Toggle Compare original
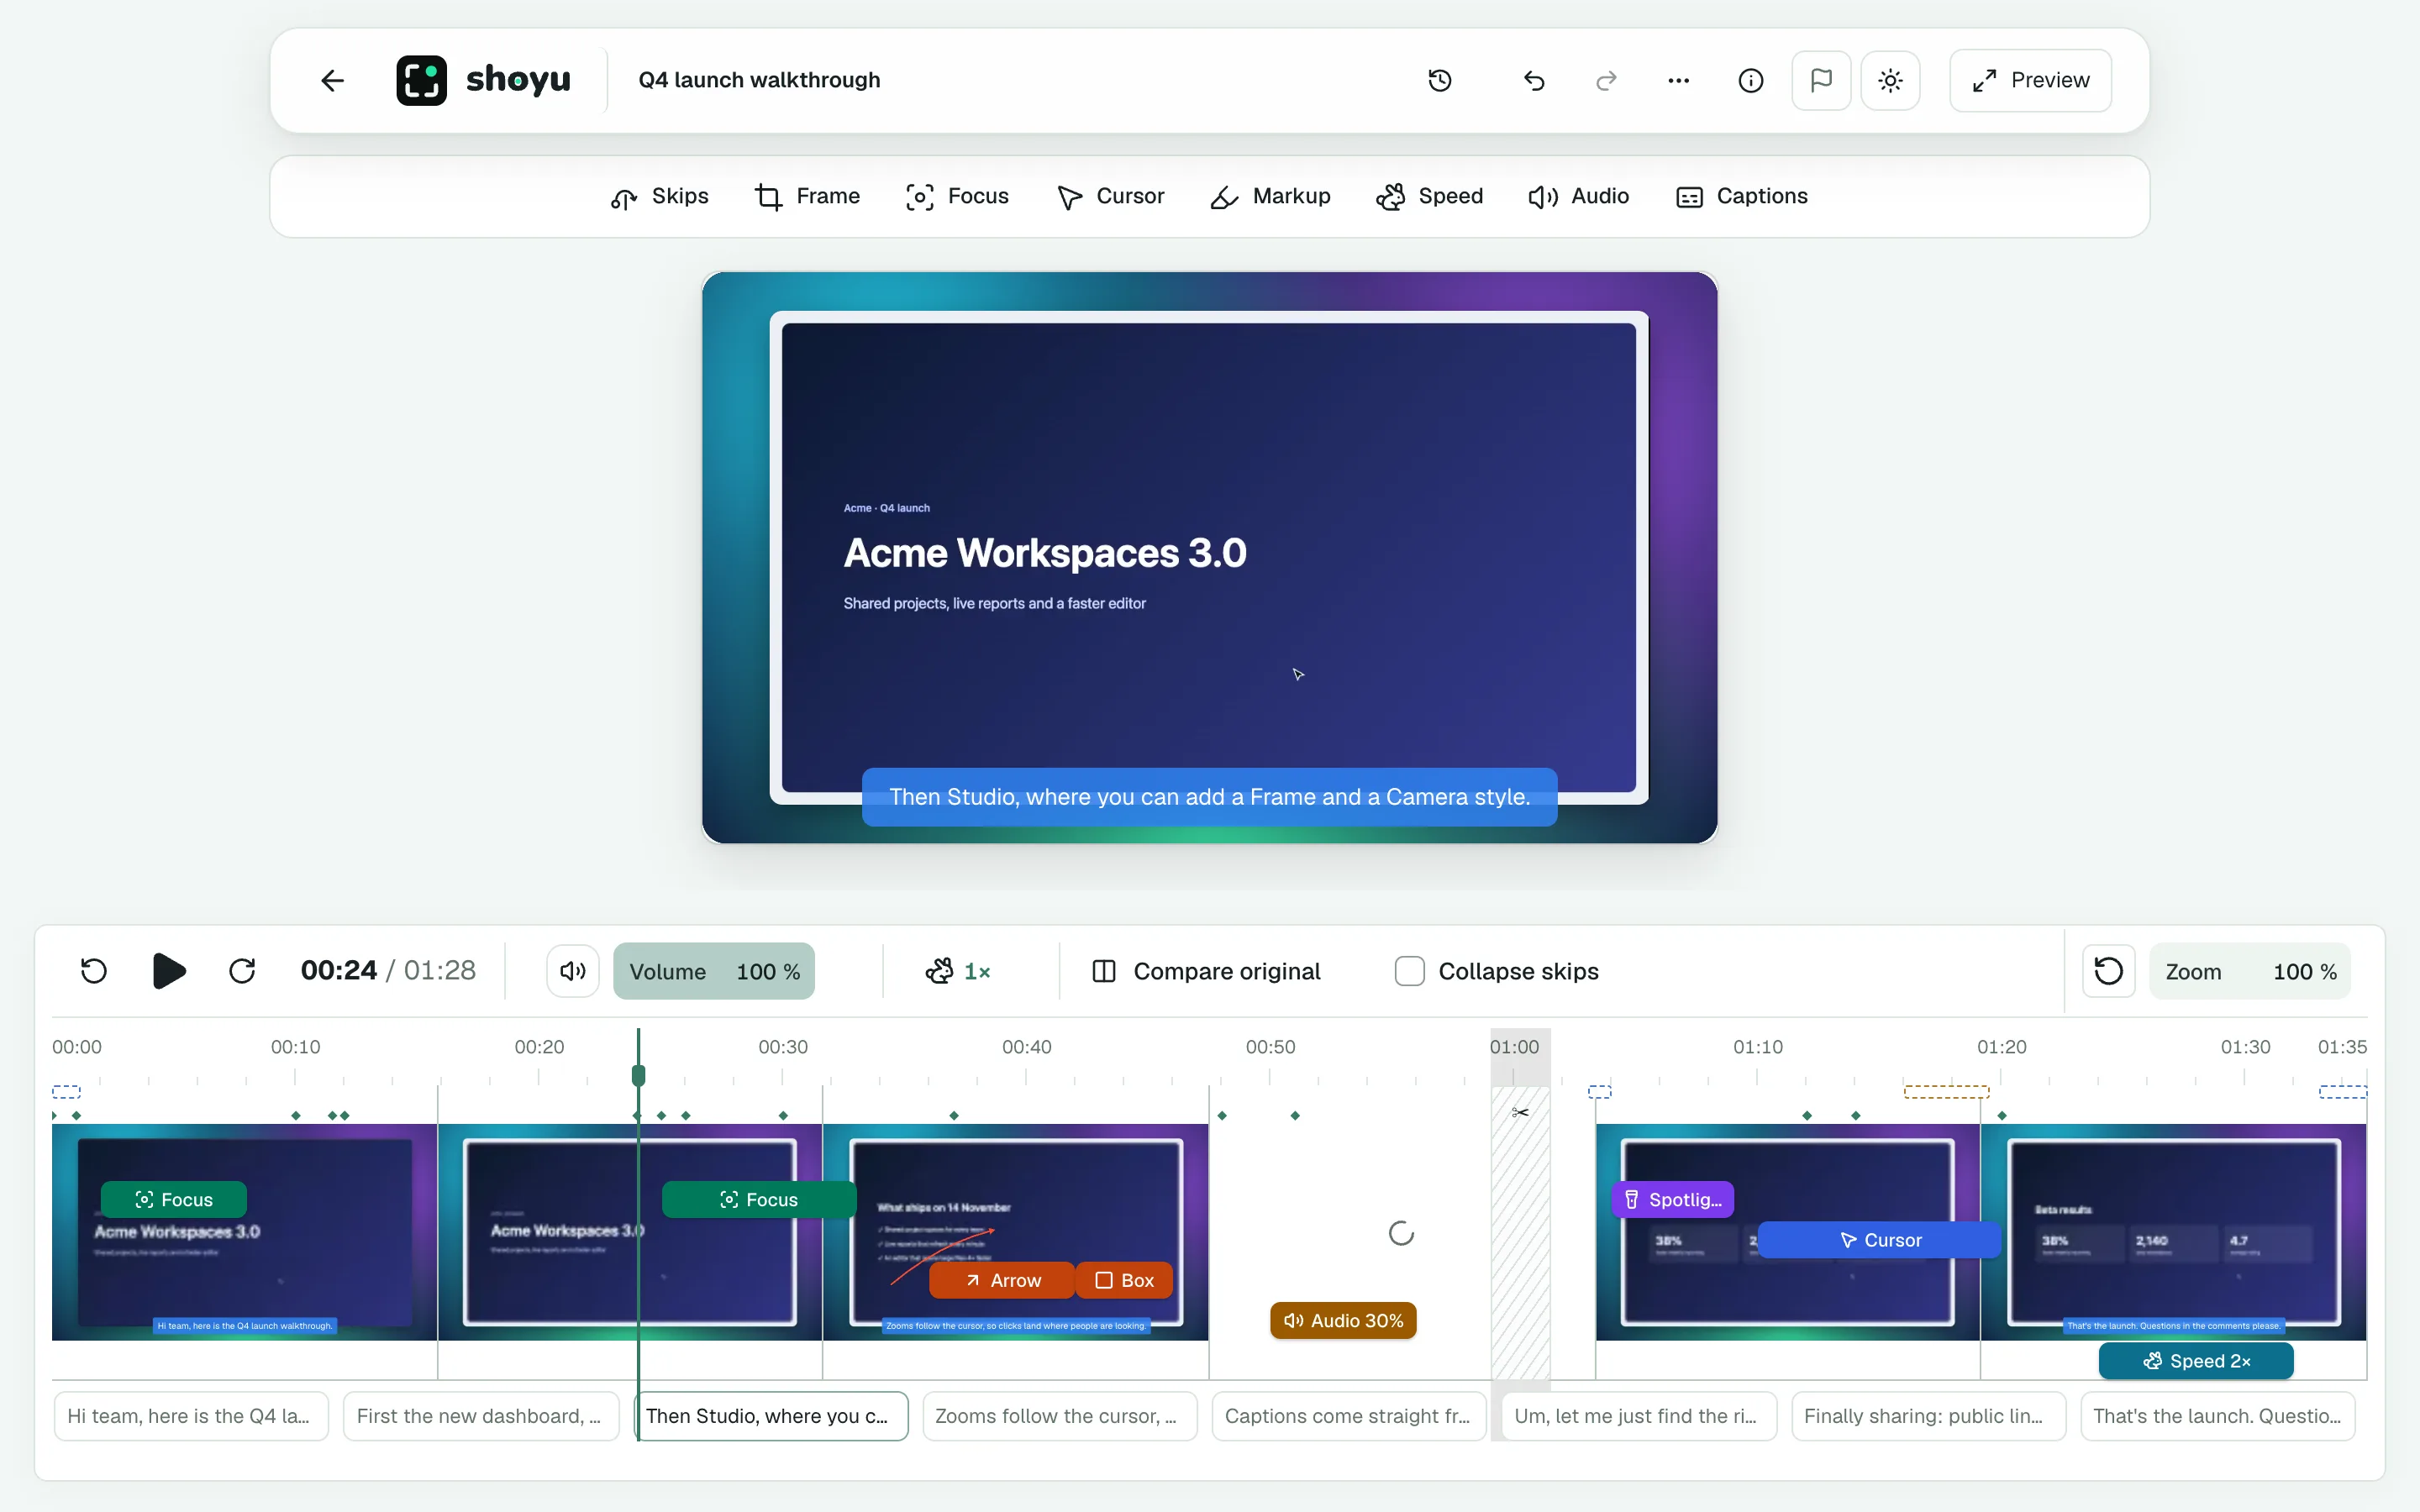Viewport: 2420px width, 1512px height. click(x=1206, y=971)
